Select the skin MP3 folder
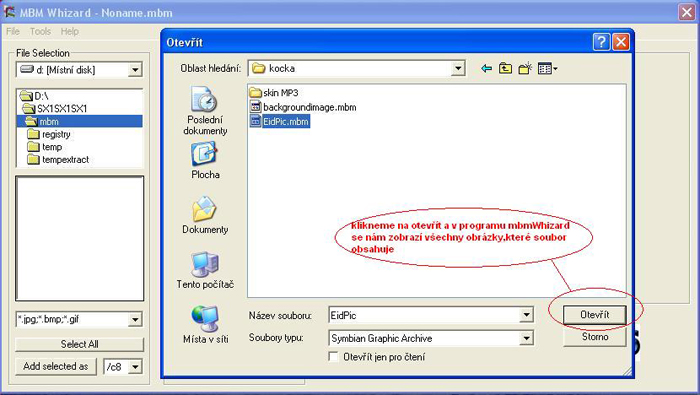The width and height of the screenshot is (700, 395). 274,93
